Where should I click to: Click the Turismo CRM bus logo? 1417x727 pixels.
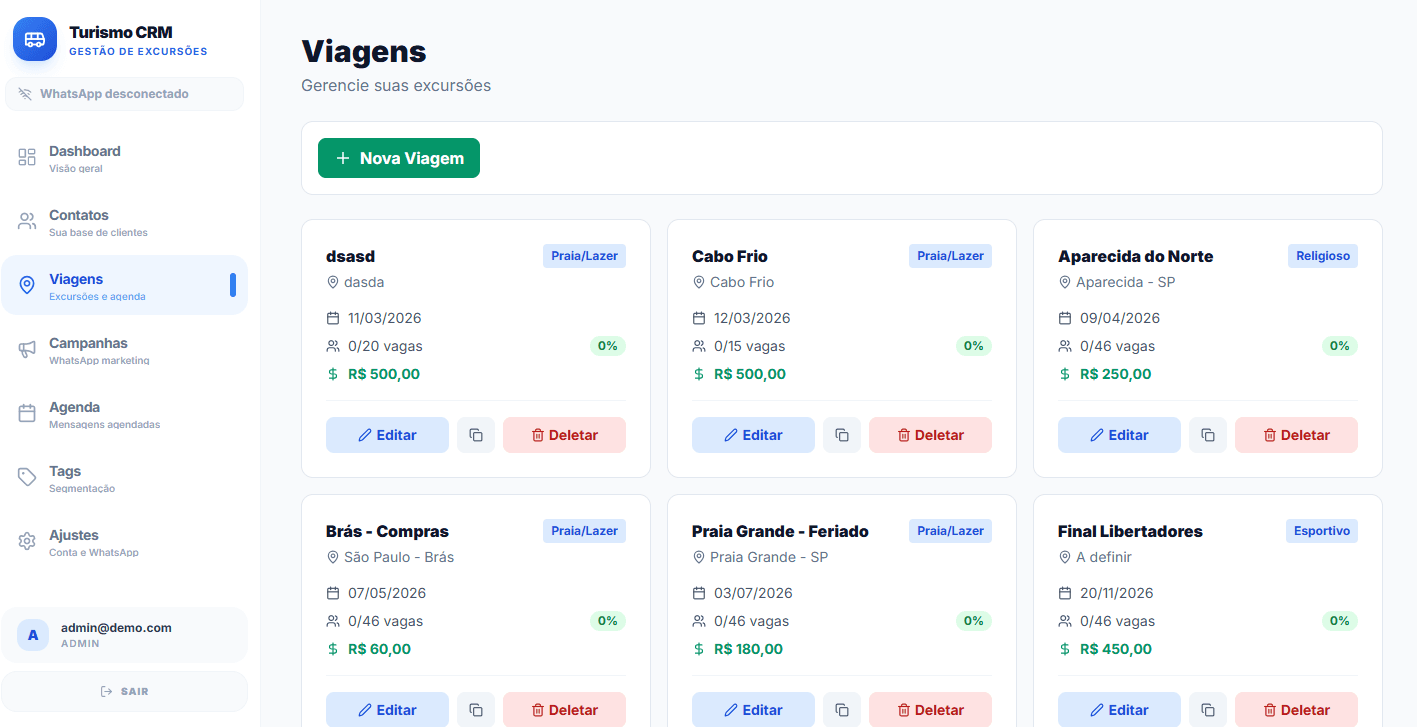34,39
